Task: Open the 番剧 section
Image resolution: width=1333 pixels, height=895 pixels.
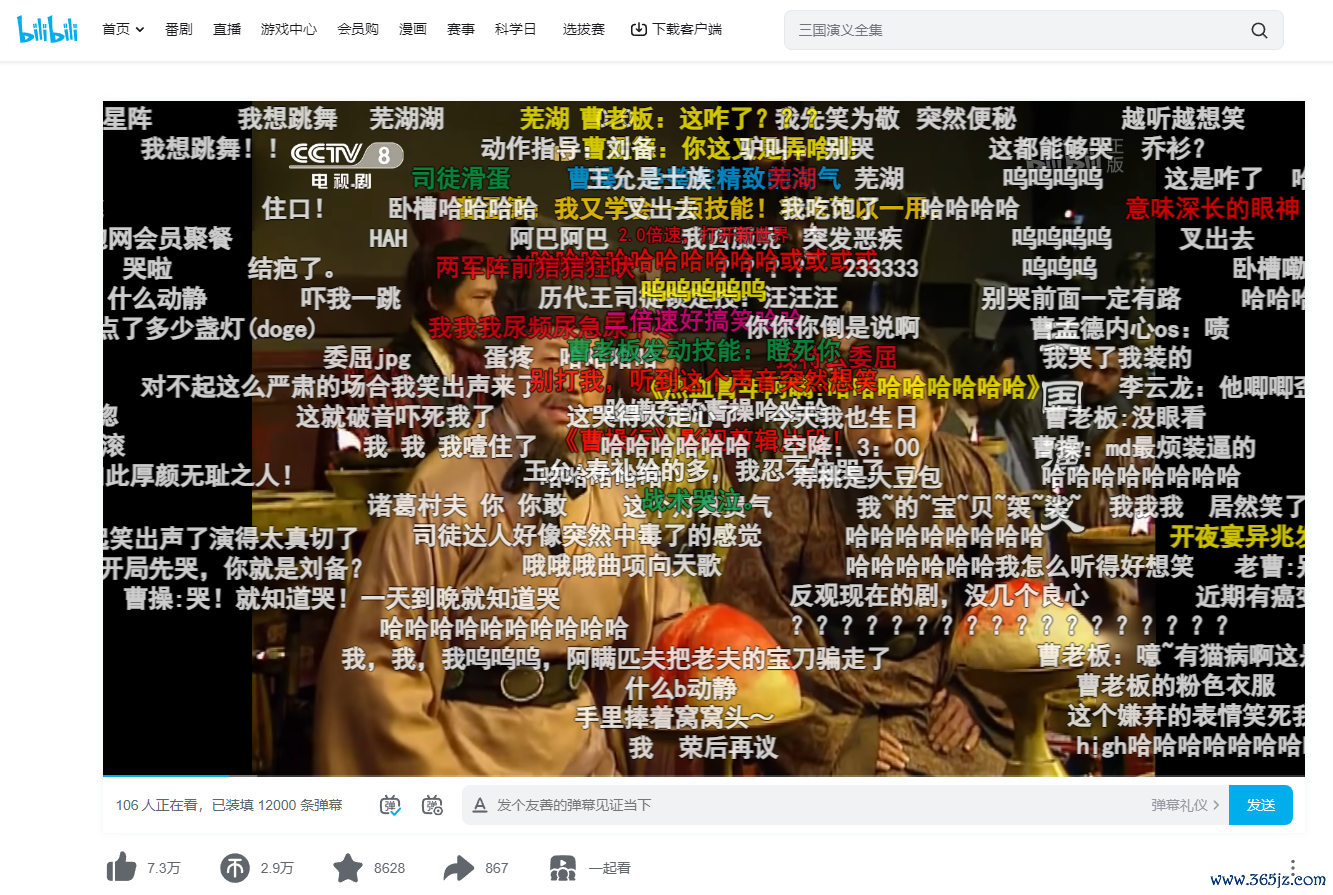Action: (x=178, y=29)
